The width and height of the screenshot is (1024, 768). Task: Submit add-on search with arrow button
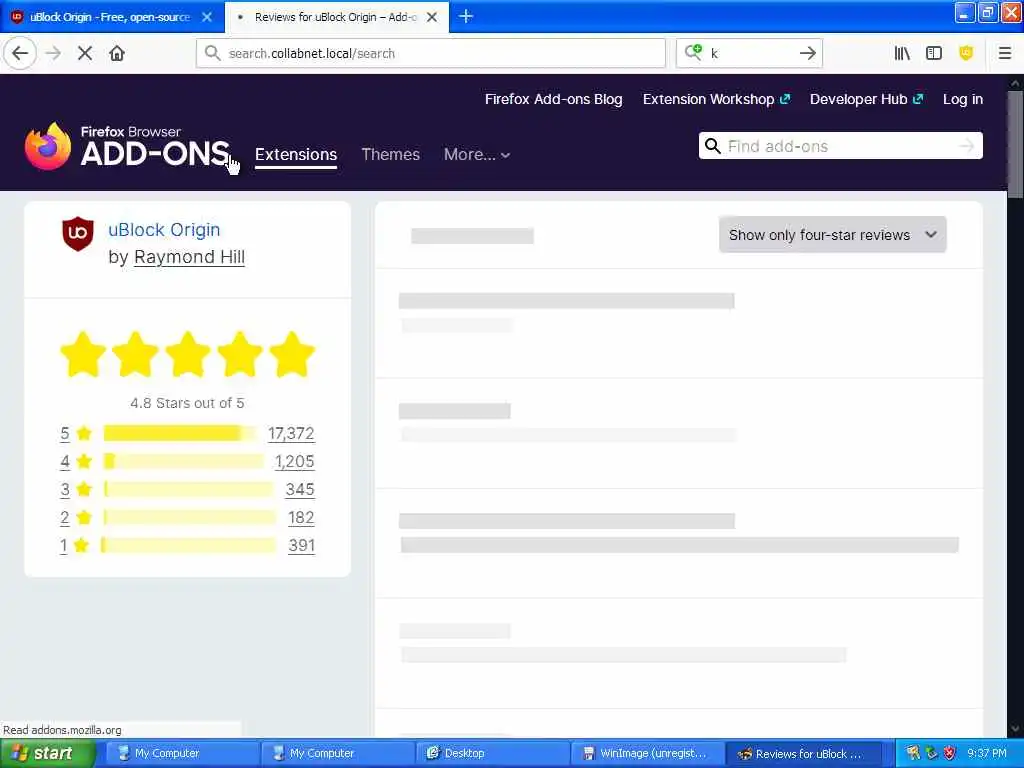[967, 146]
